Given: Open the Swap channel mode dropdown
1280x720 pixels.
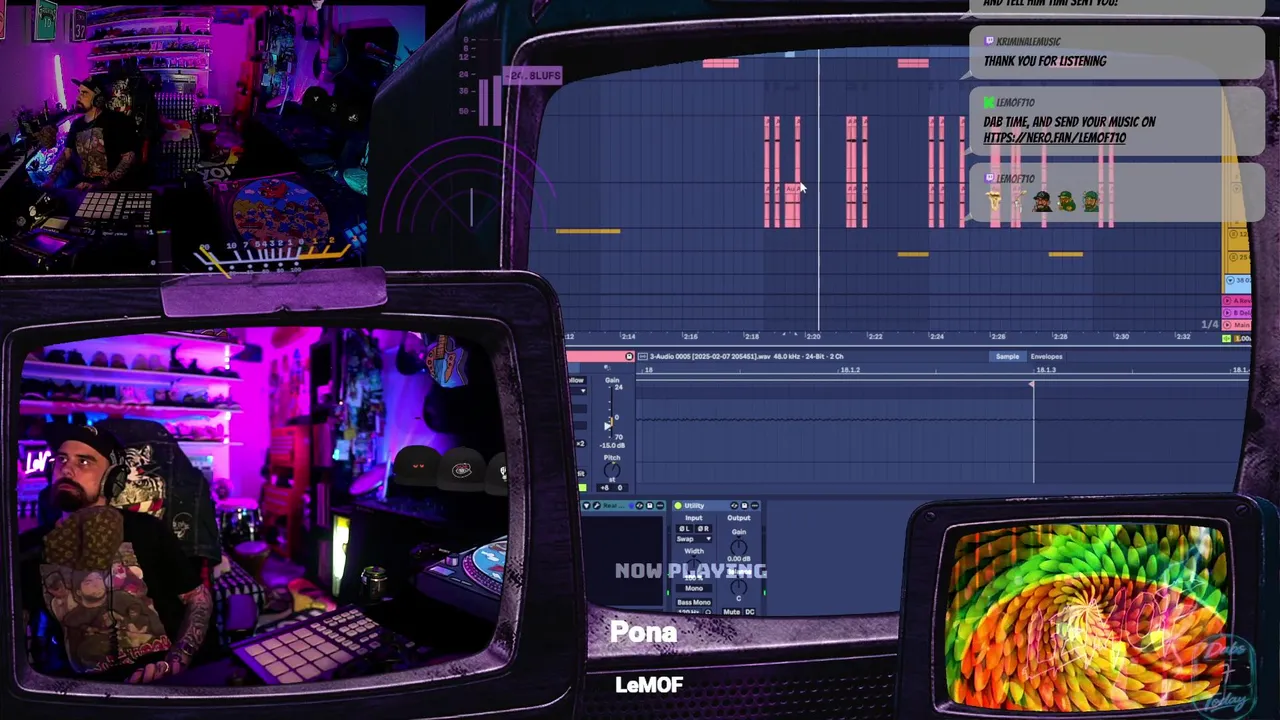Looking at the screenshot, I should point(694,539).
